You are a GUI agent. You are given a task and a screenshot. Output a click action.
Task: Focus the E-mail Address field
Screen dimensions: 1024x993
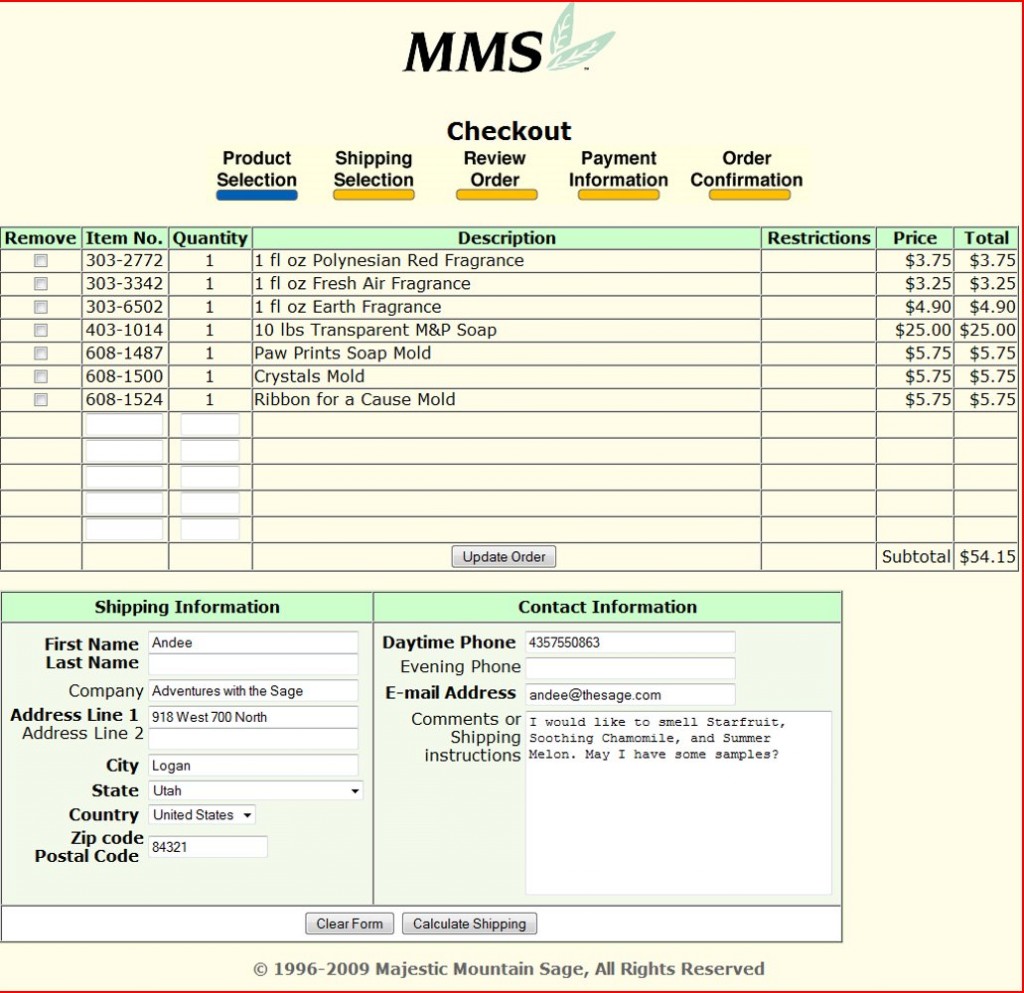coord(630,695)
